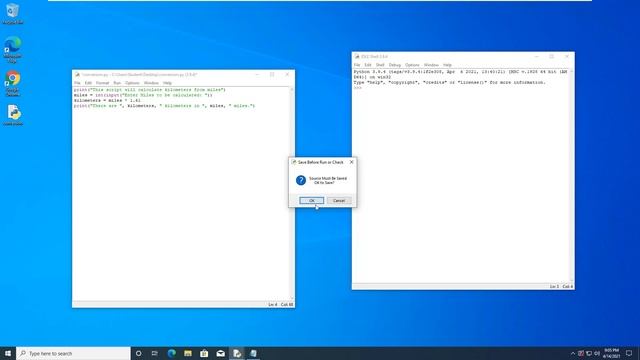Click the Ln/Col status in Shell status bar
The height and width of the screenshot is (360, 640).
point(561,287)
